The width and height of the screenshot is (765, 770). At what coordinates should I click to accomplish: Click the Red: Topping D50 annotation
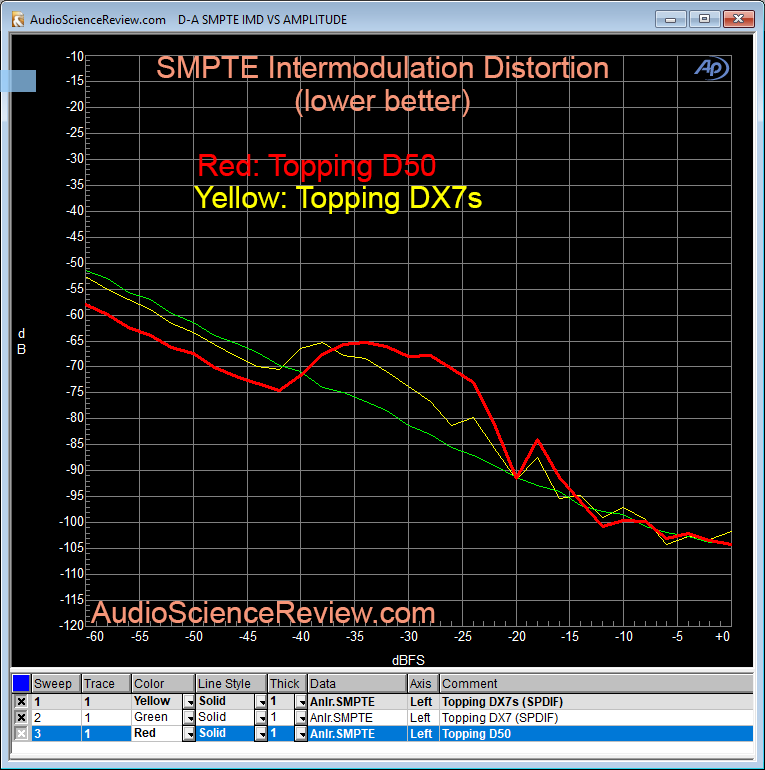(316, 165)
